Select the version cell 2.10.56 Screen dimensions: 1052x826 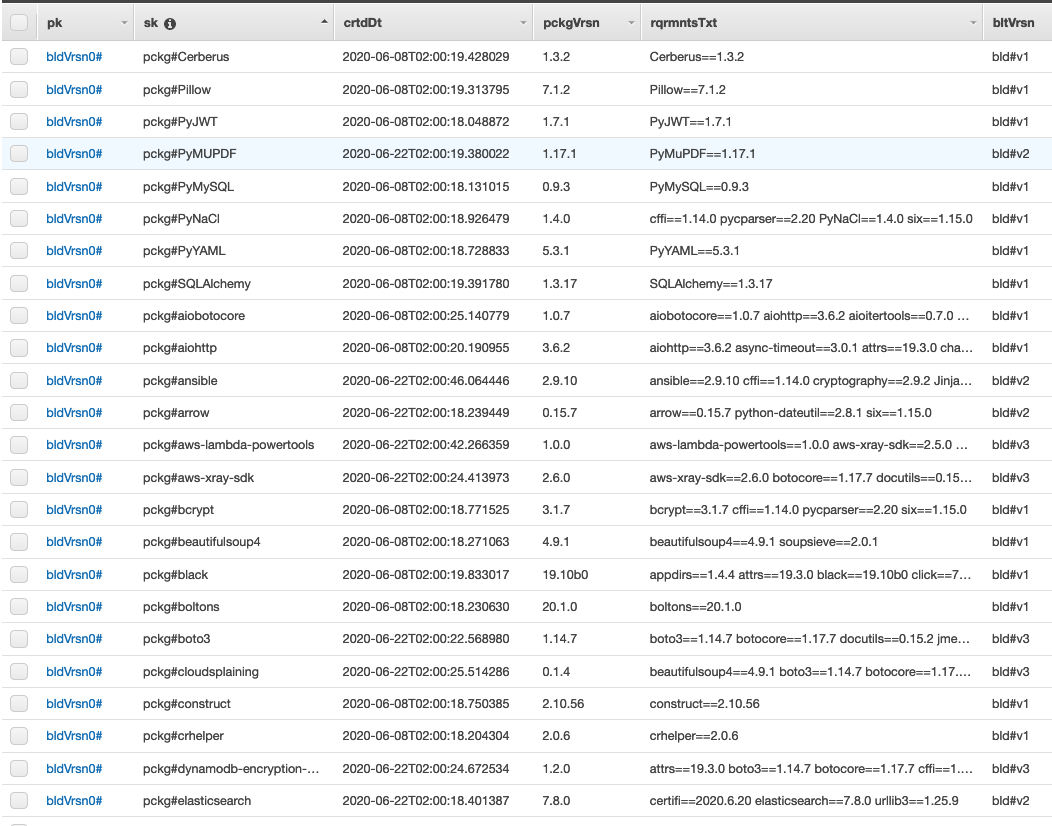pos(563,703)
